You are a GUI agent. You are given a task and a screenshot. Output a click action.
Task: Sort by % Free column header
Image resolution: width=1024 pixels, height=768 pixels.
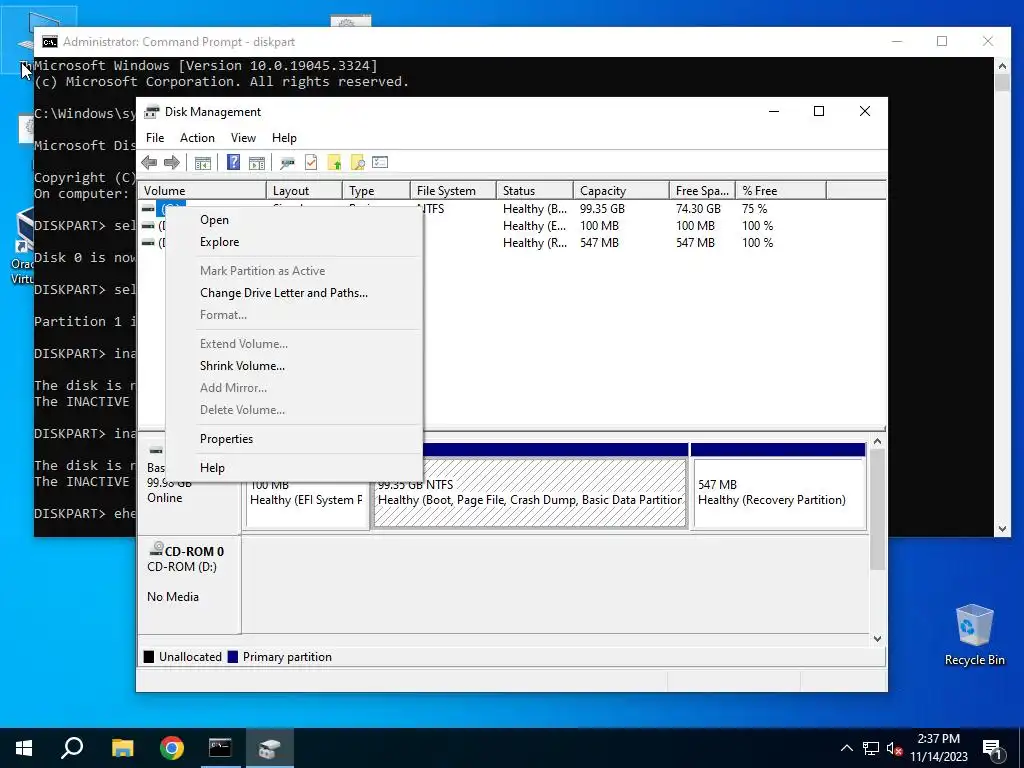781,191
